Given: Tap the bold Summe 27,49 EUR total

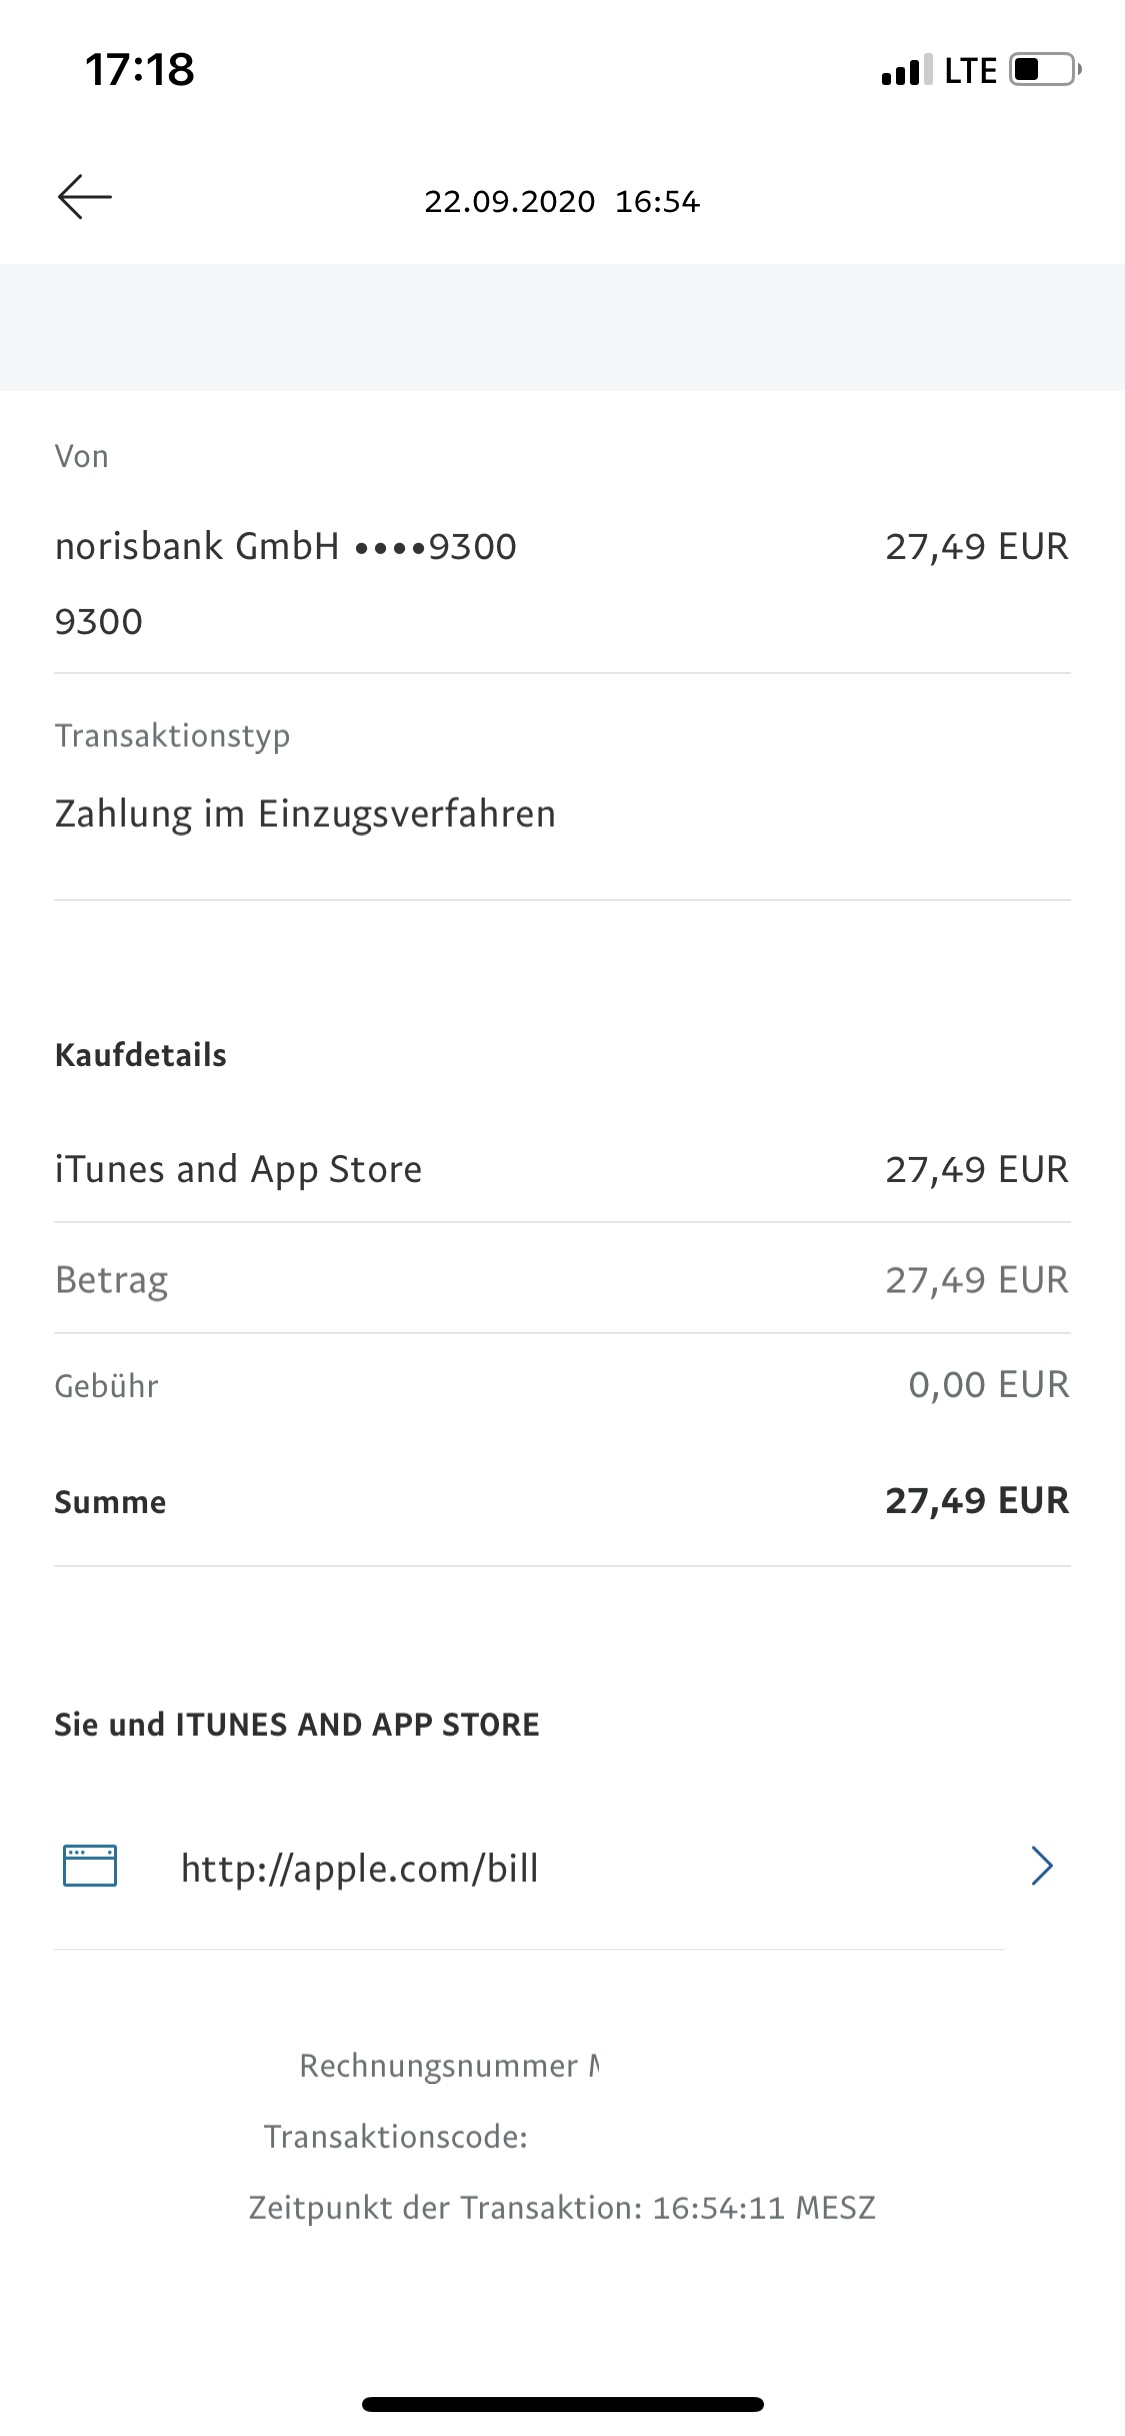Looking at the screenshot, I should pyautogui.click(x=976, y=1501).
